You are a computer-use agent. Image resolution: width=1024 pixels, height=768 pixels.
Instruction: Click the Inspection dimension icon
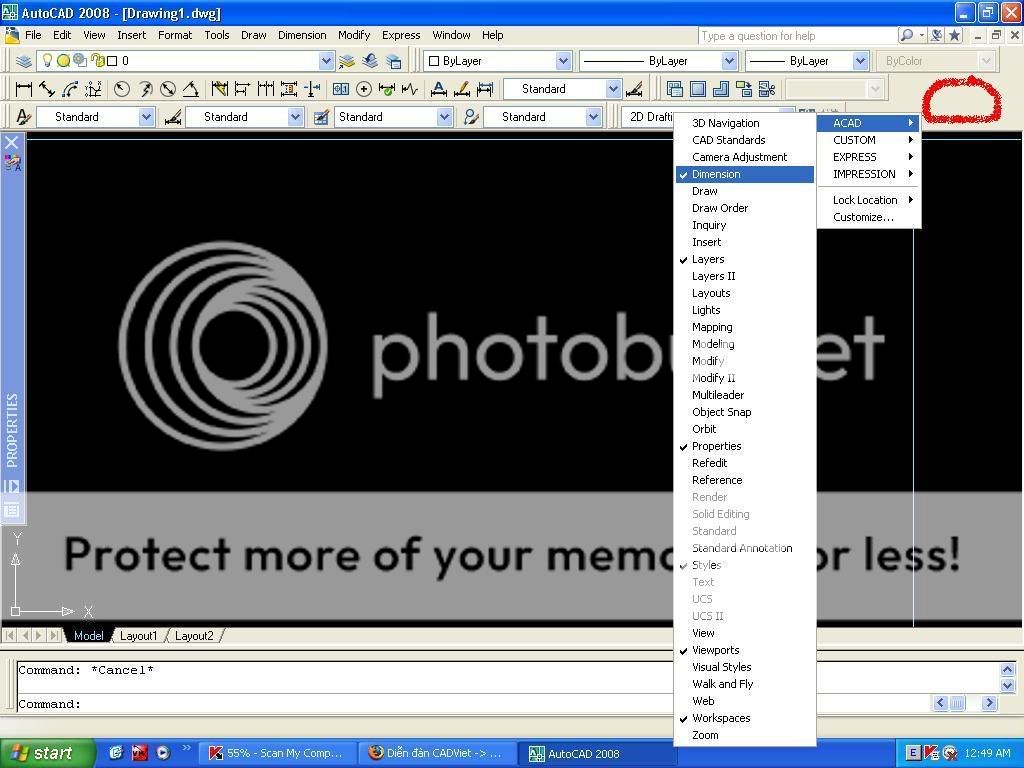click(x=387, y=89)
